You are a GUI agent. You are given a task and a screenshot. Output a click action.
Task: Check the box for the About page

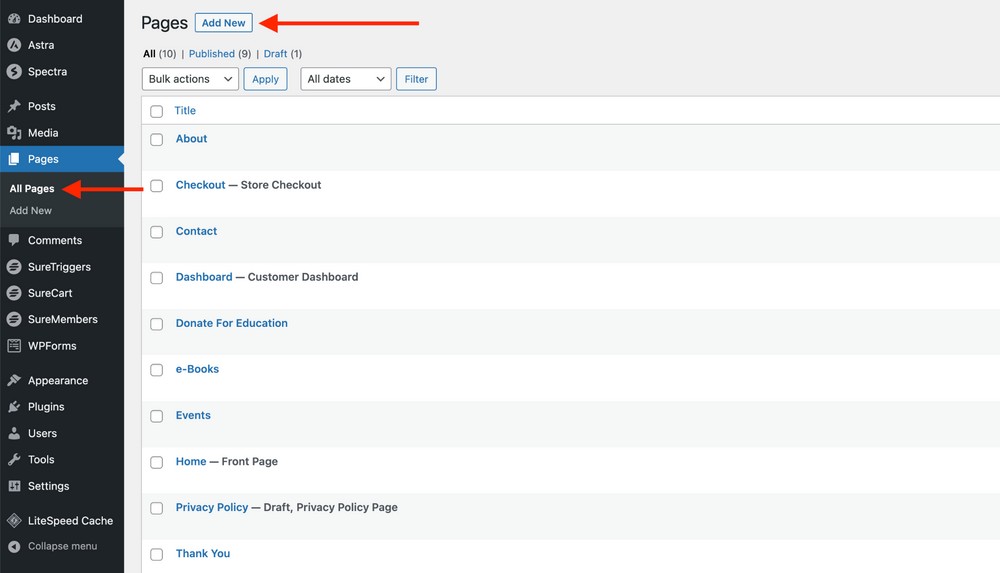(x=157, y=140)
